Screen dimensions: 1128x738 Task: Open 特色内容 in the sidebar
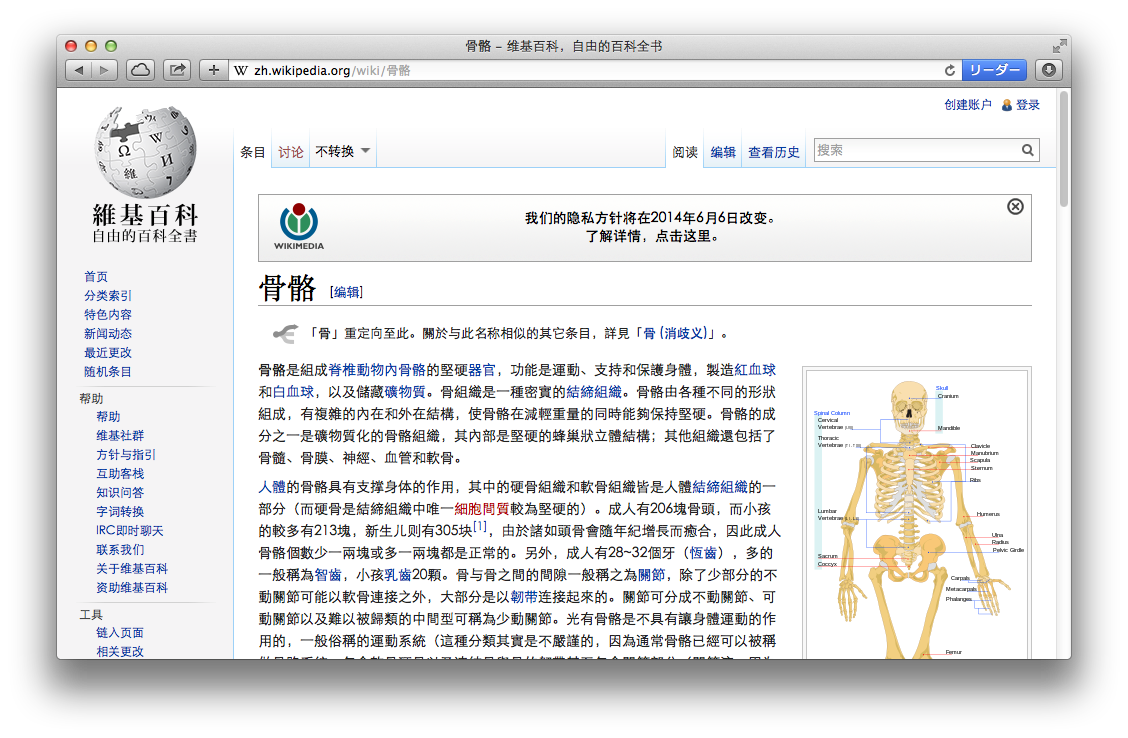[108, 315]
